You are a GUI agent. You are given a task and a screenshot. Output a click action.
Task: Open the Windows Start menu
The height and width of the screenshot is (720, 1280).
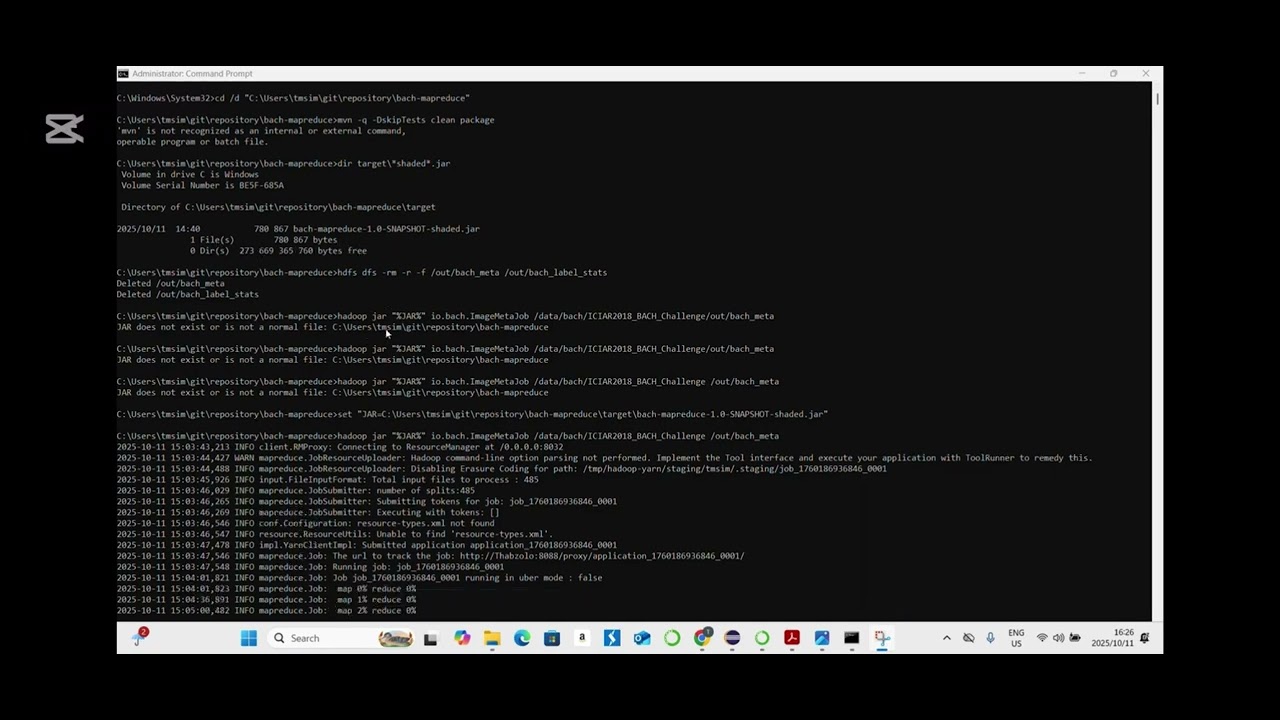pos(249,638)
